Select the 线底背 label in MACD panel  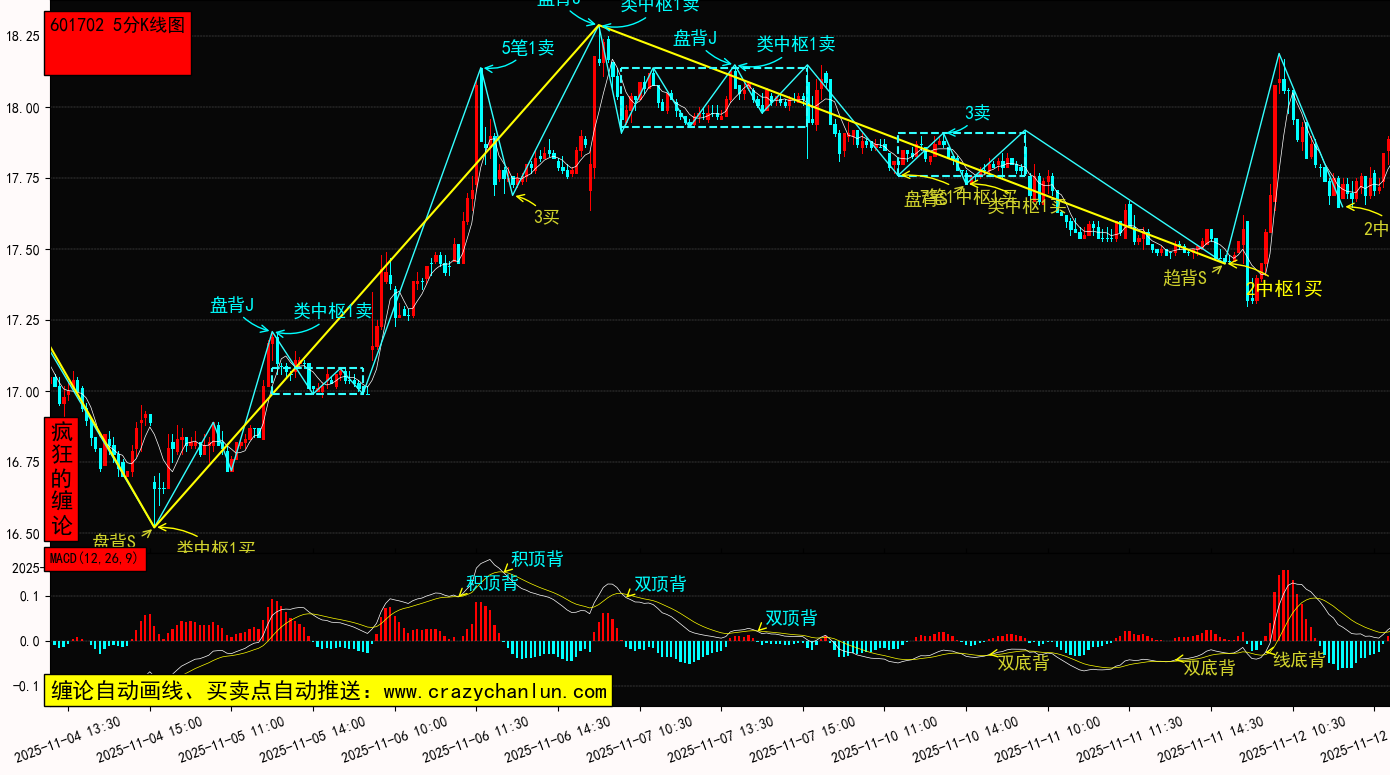1298,660
